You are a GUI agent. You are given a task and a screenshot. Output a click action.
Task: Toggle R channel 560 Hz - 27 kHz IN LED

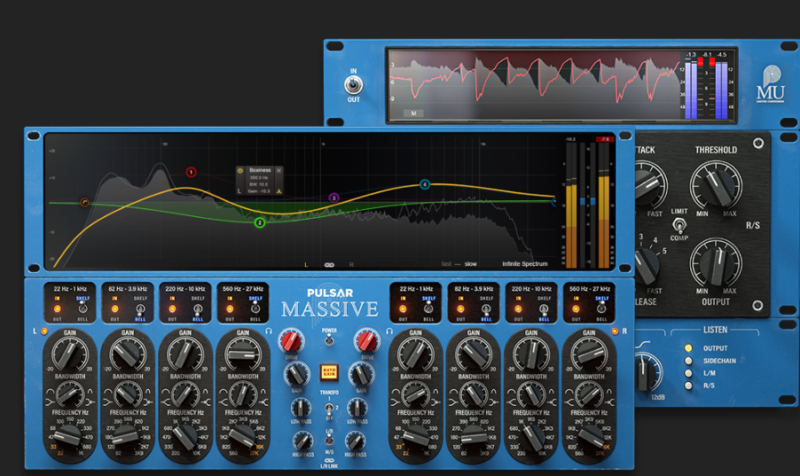click(576, 309)
